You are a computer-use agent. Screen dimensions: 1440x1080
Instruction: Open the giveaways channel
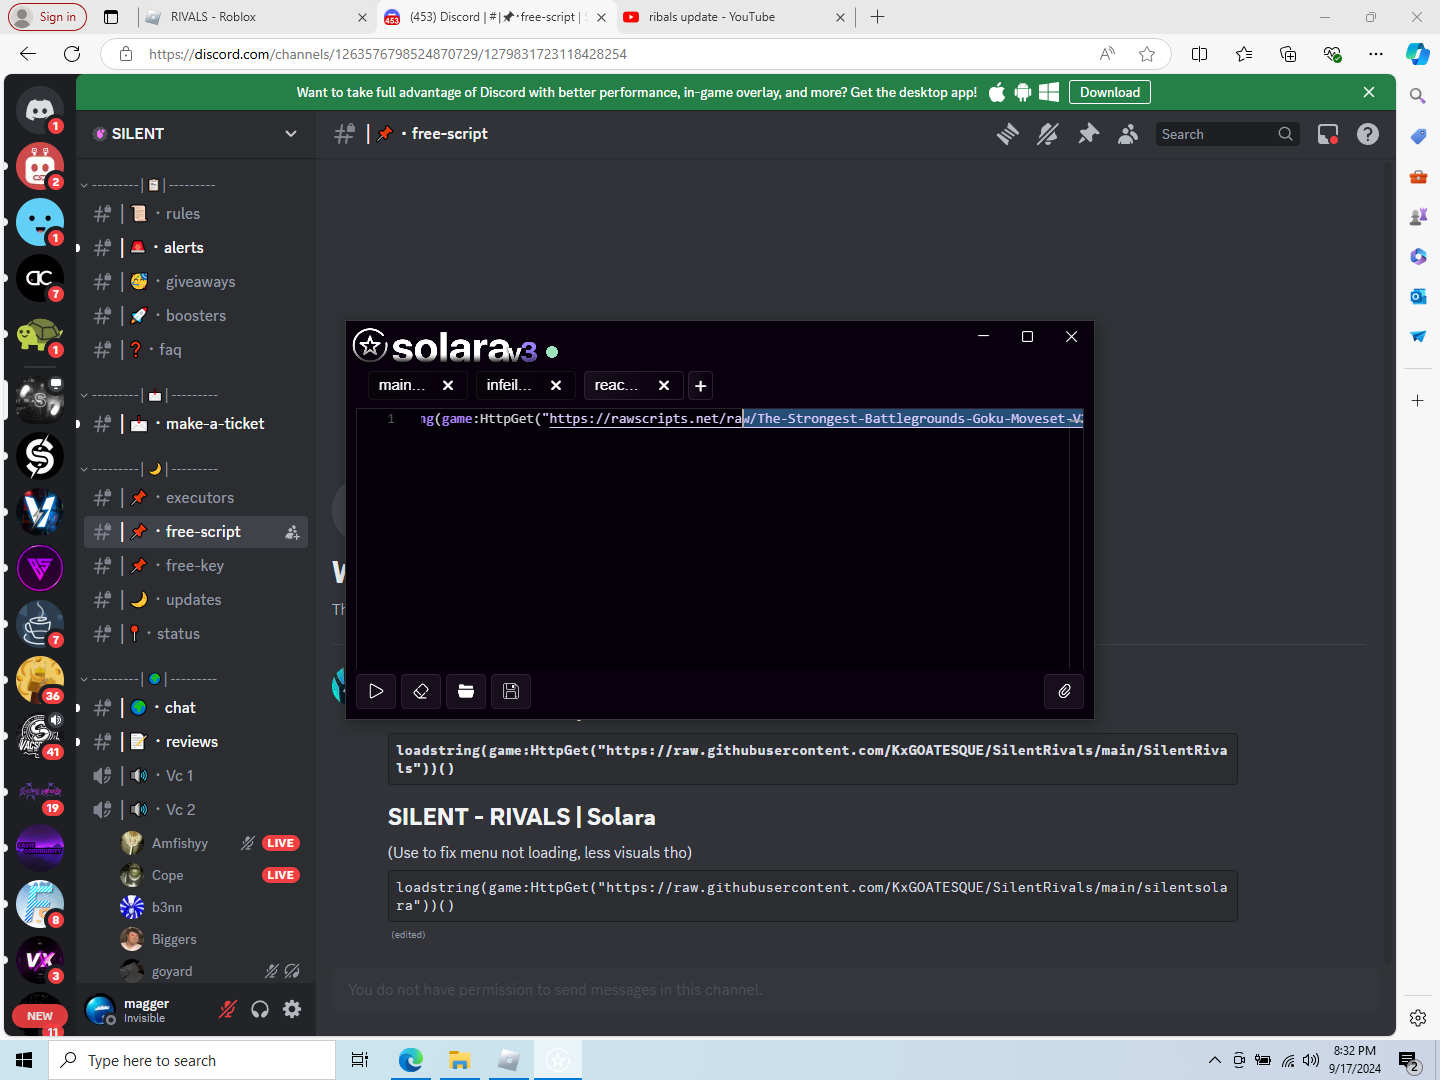tap(196, 282)
